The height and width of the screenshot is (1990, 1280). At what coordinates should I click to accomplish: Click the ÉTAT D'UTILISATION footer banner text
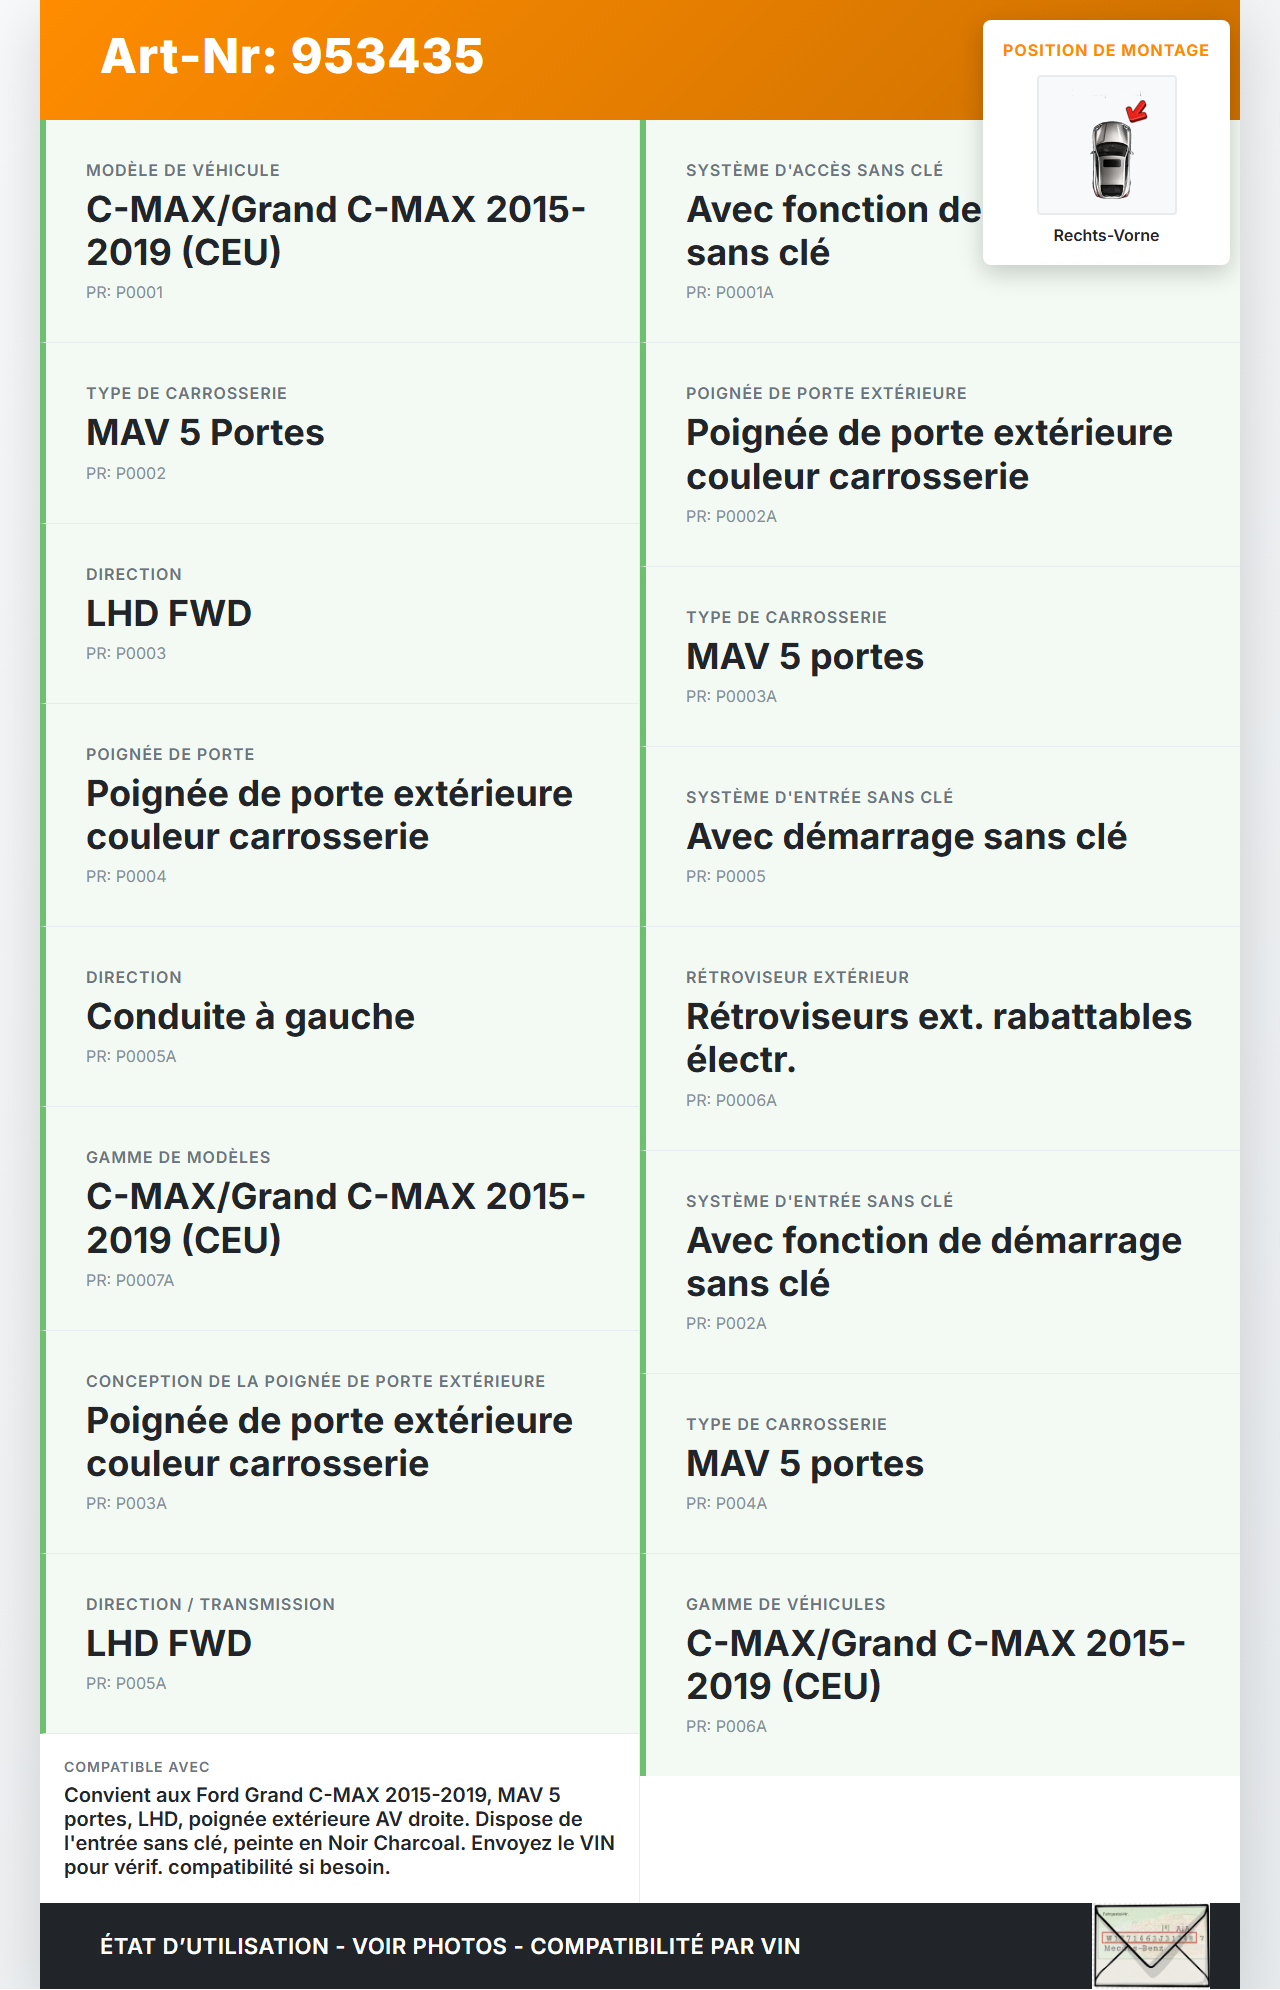pyautogui.click(x=450, y=1946)
